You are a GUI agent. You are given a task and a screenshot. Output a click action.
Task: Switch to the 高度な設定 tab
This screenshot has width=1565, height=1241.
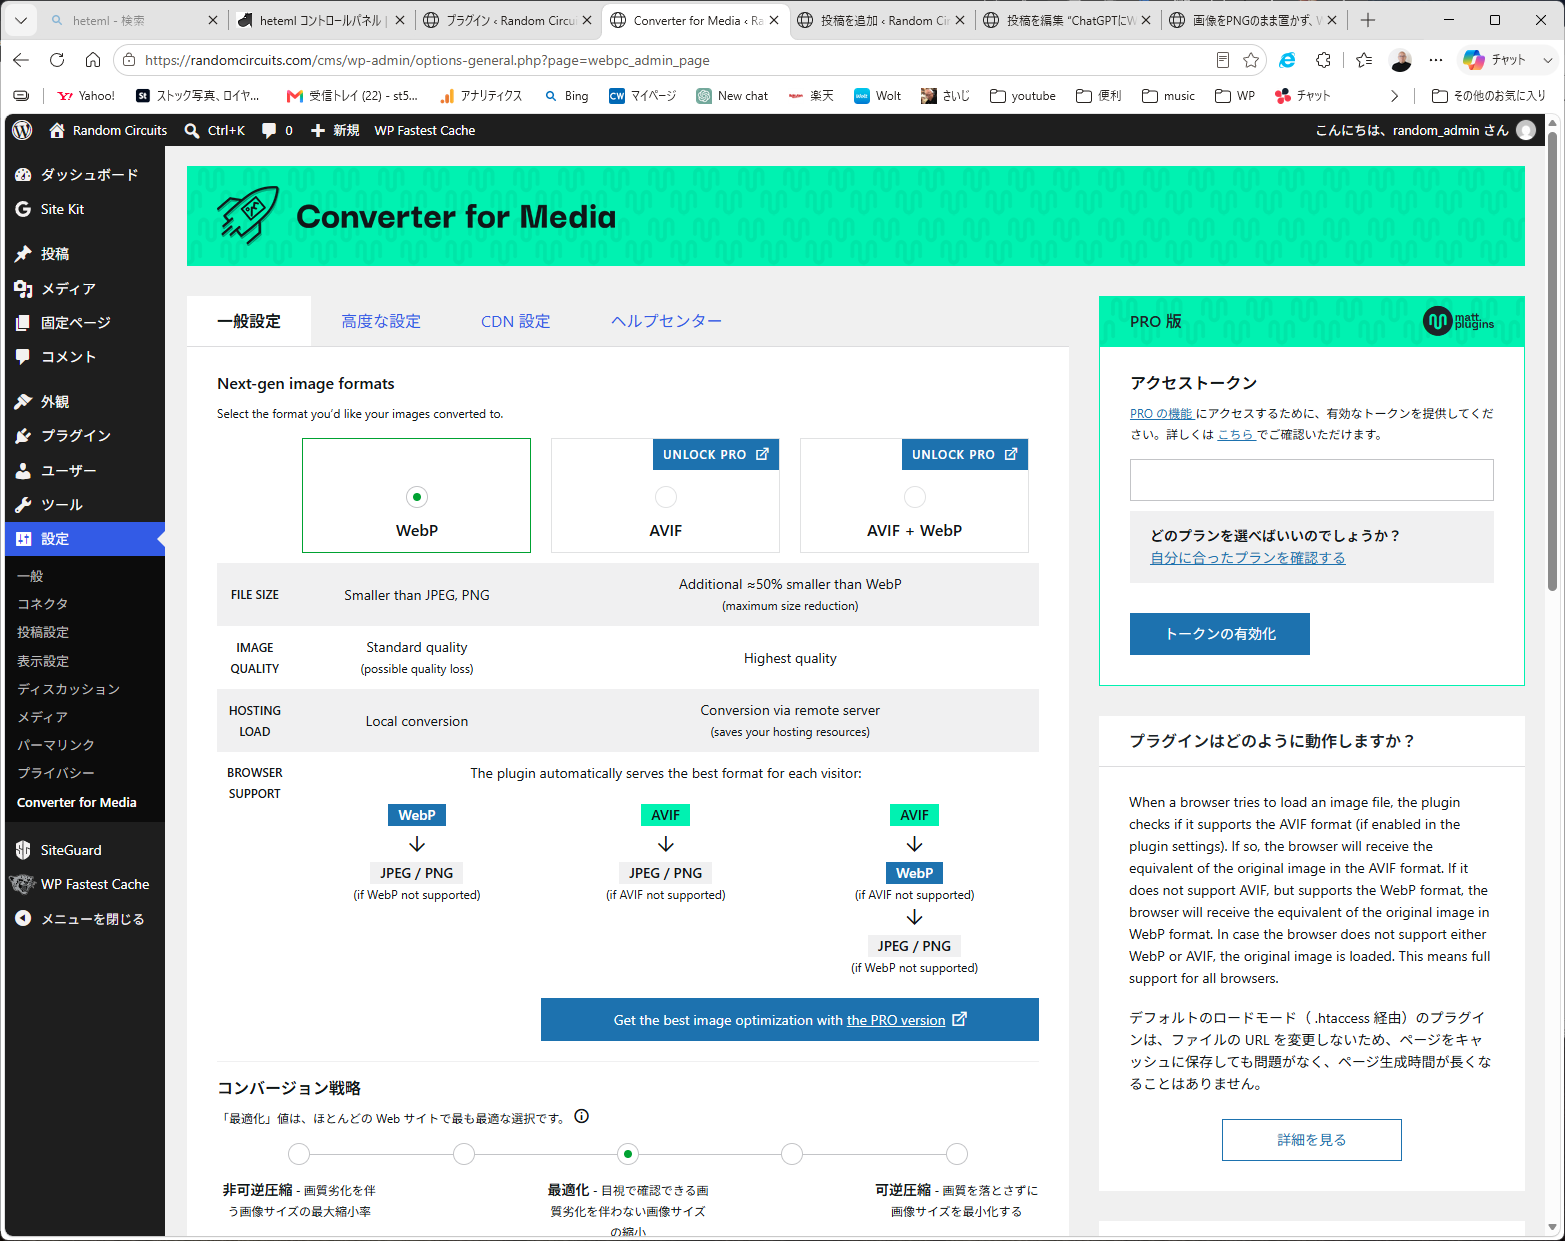pos(381,321)
